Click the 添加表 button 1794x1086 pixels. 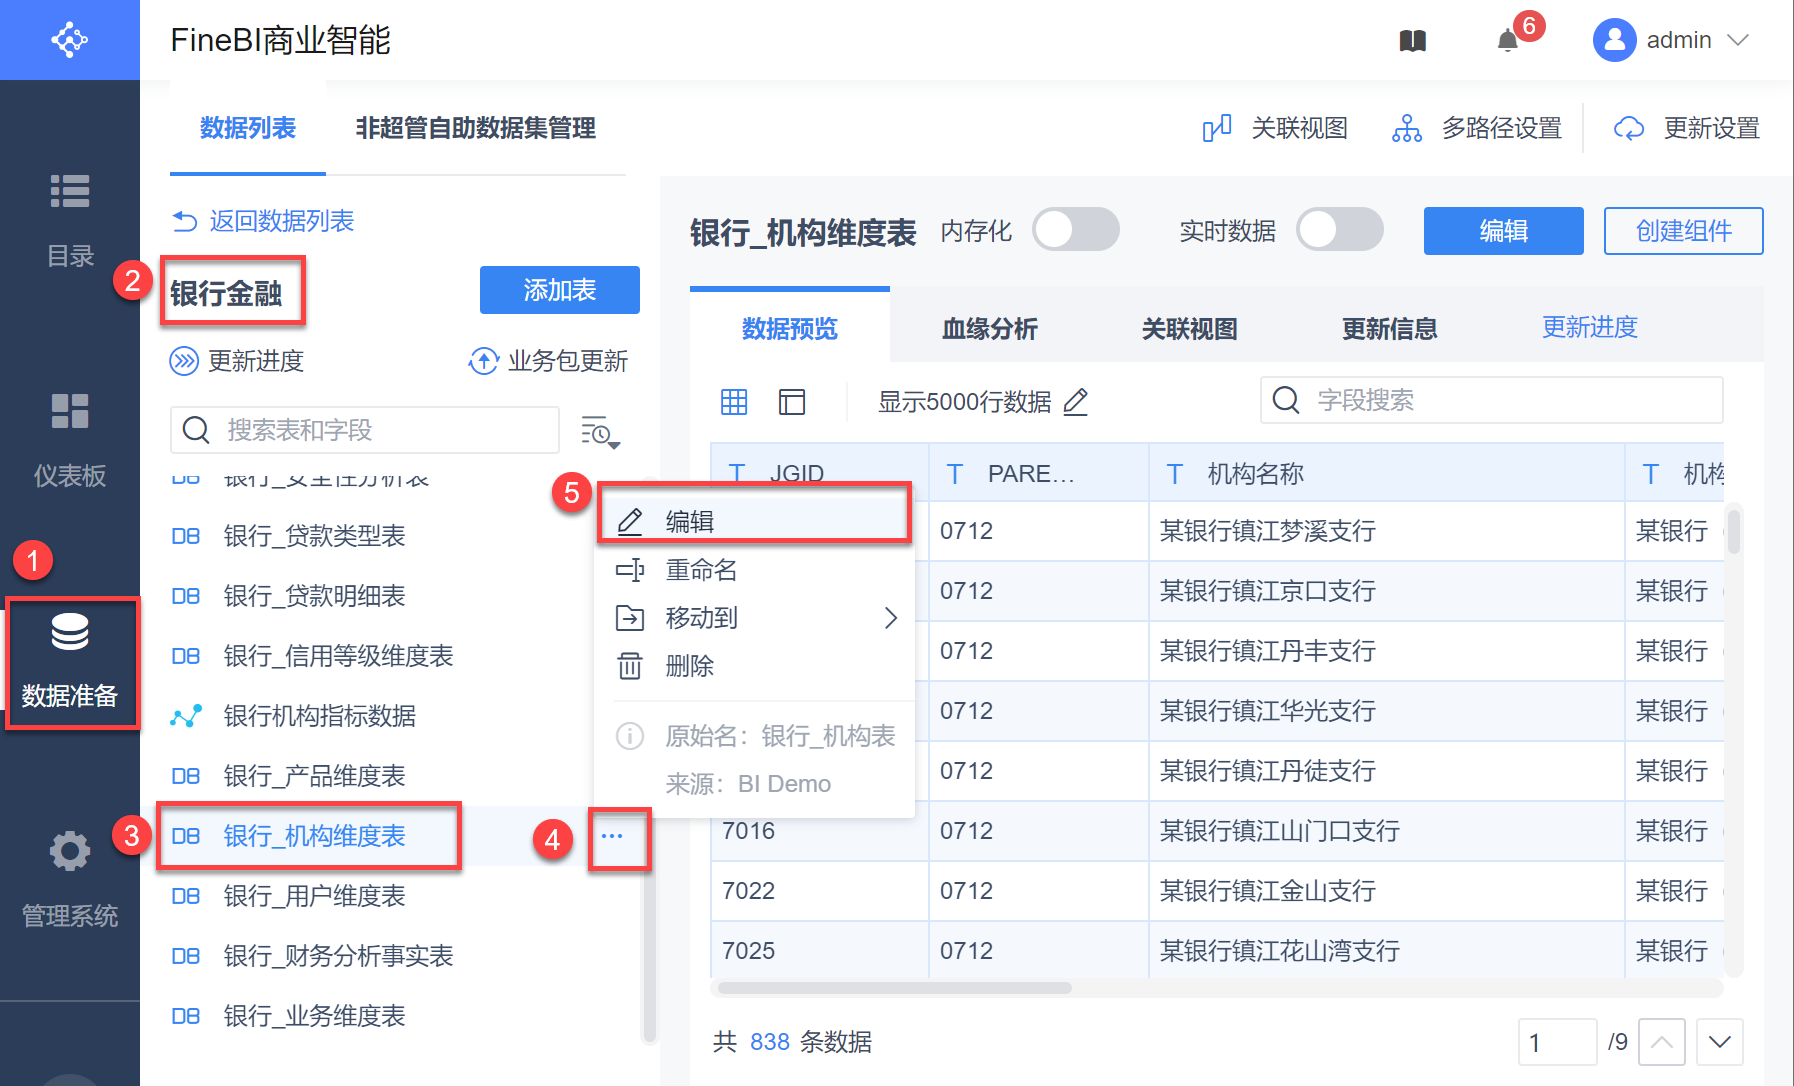(559, 290)
